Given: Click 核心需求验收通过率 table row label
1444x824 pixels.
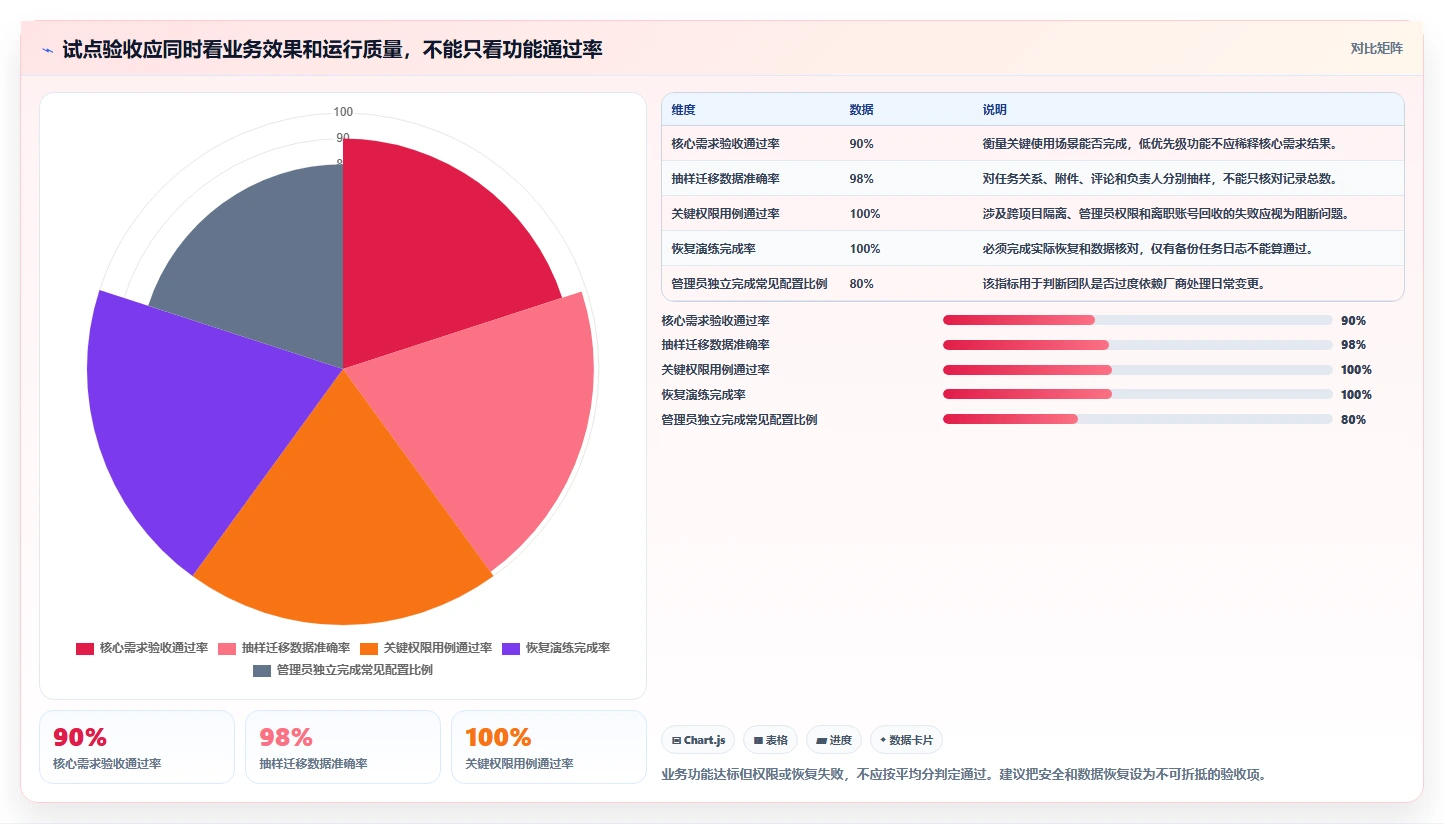Looking at the screenshot, I should (726, 144).
